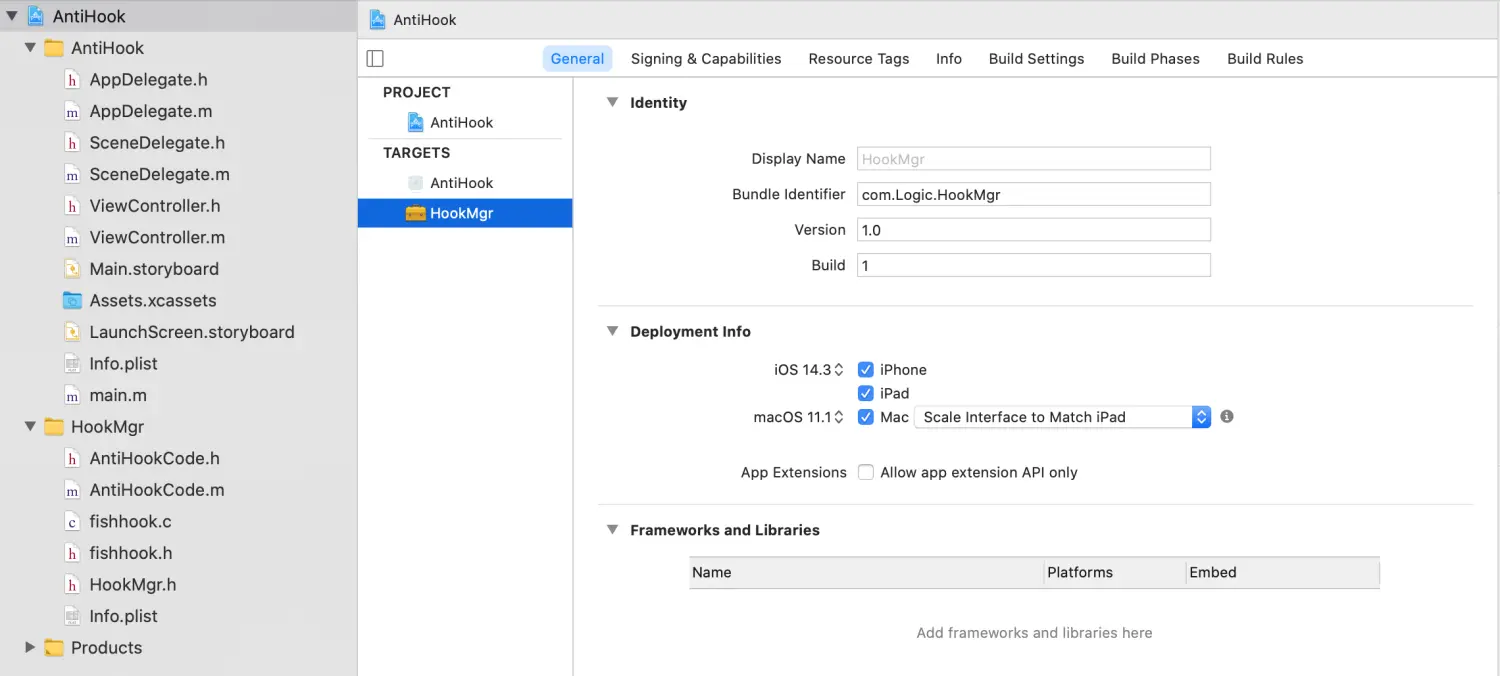The width and height of the screenshot is (1500, 676).
Task: Click the AntiHook project blueprint icon
Action: click(x=415, y=122)
